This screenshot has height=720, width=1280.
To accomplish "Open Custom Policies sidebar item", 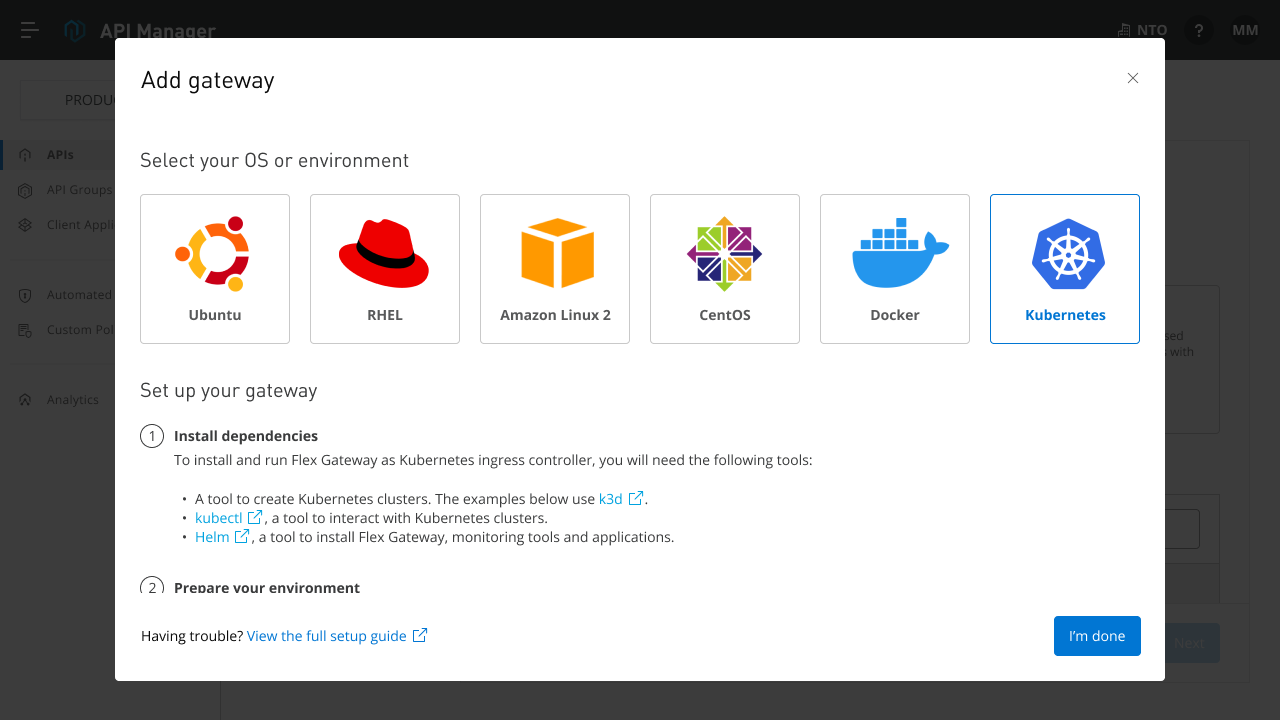I will [x=65, y=330].
